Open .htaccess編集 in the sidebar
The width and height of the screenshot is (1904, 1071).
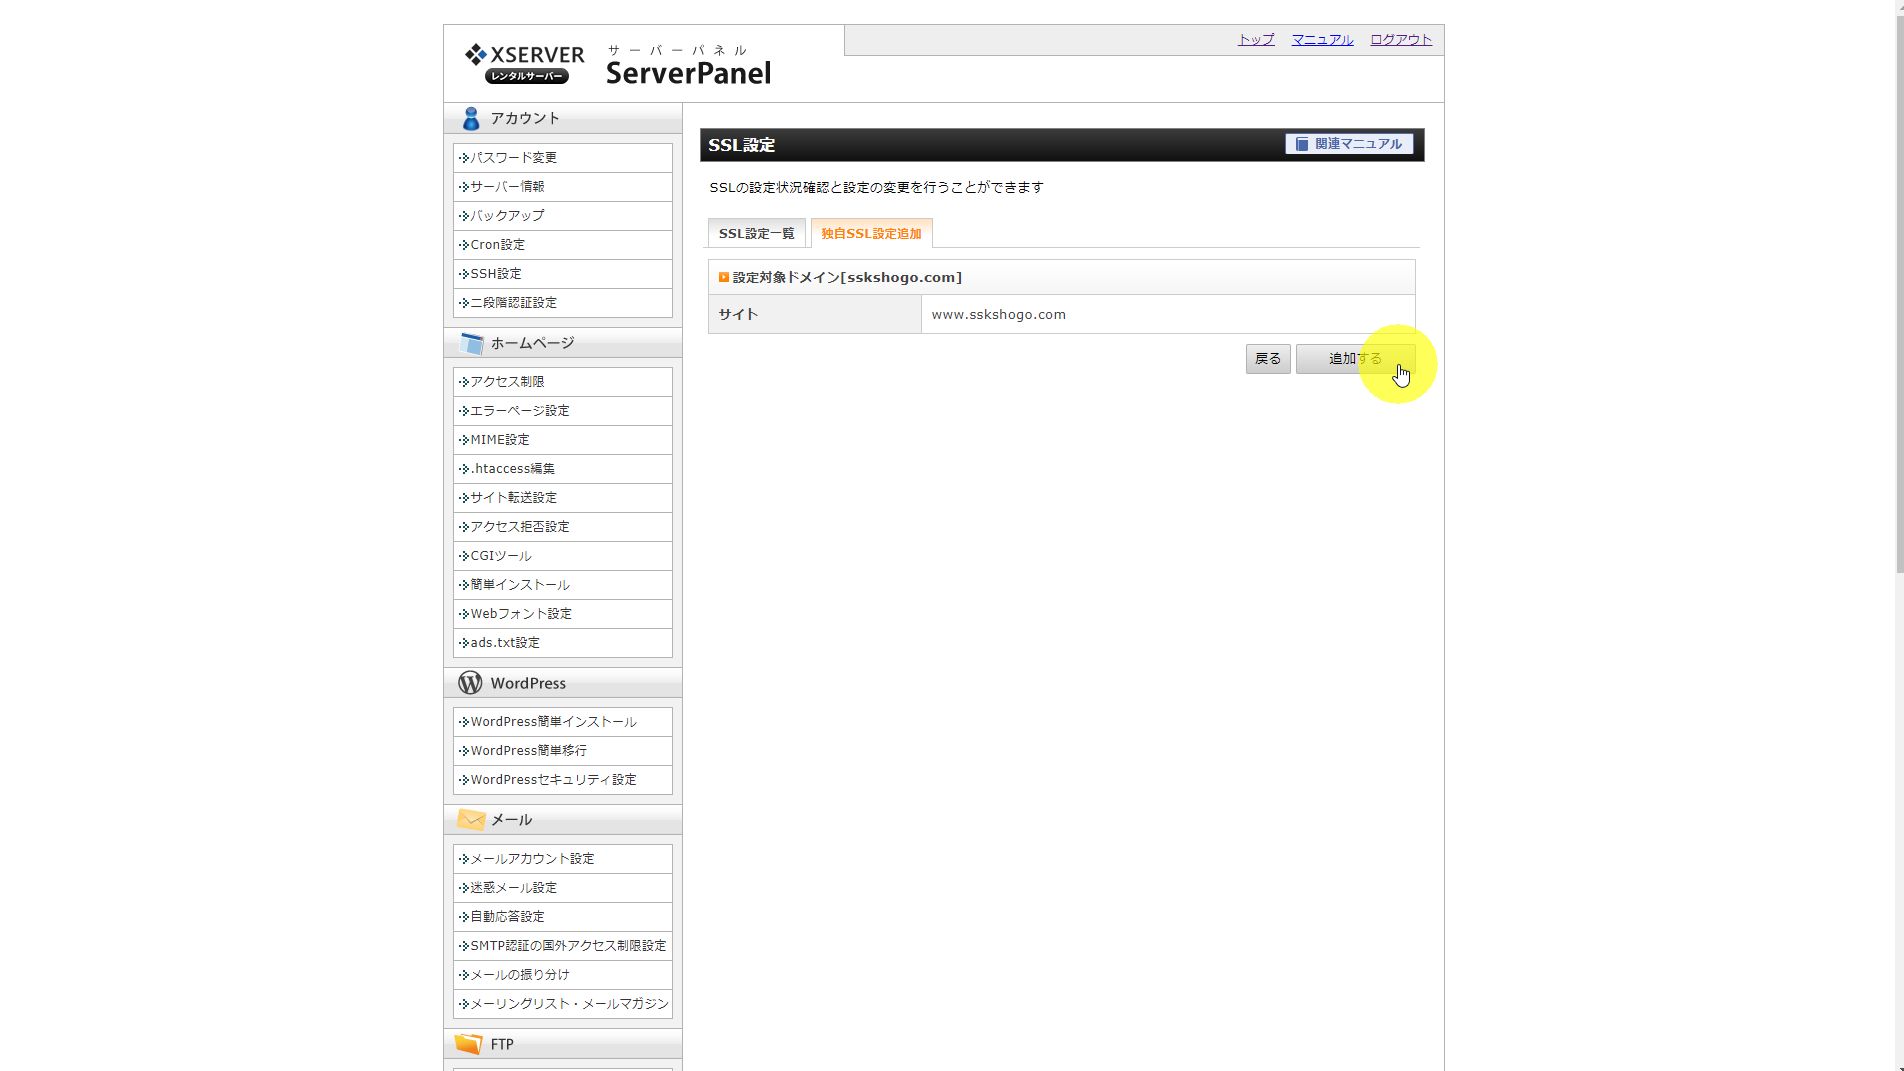(512, 469)
